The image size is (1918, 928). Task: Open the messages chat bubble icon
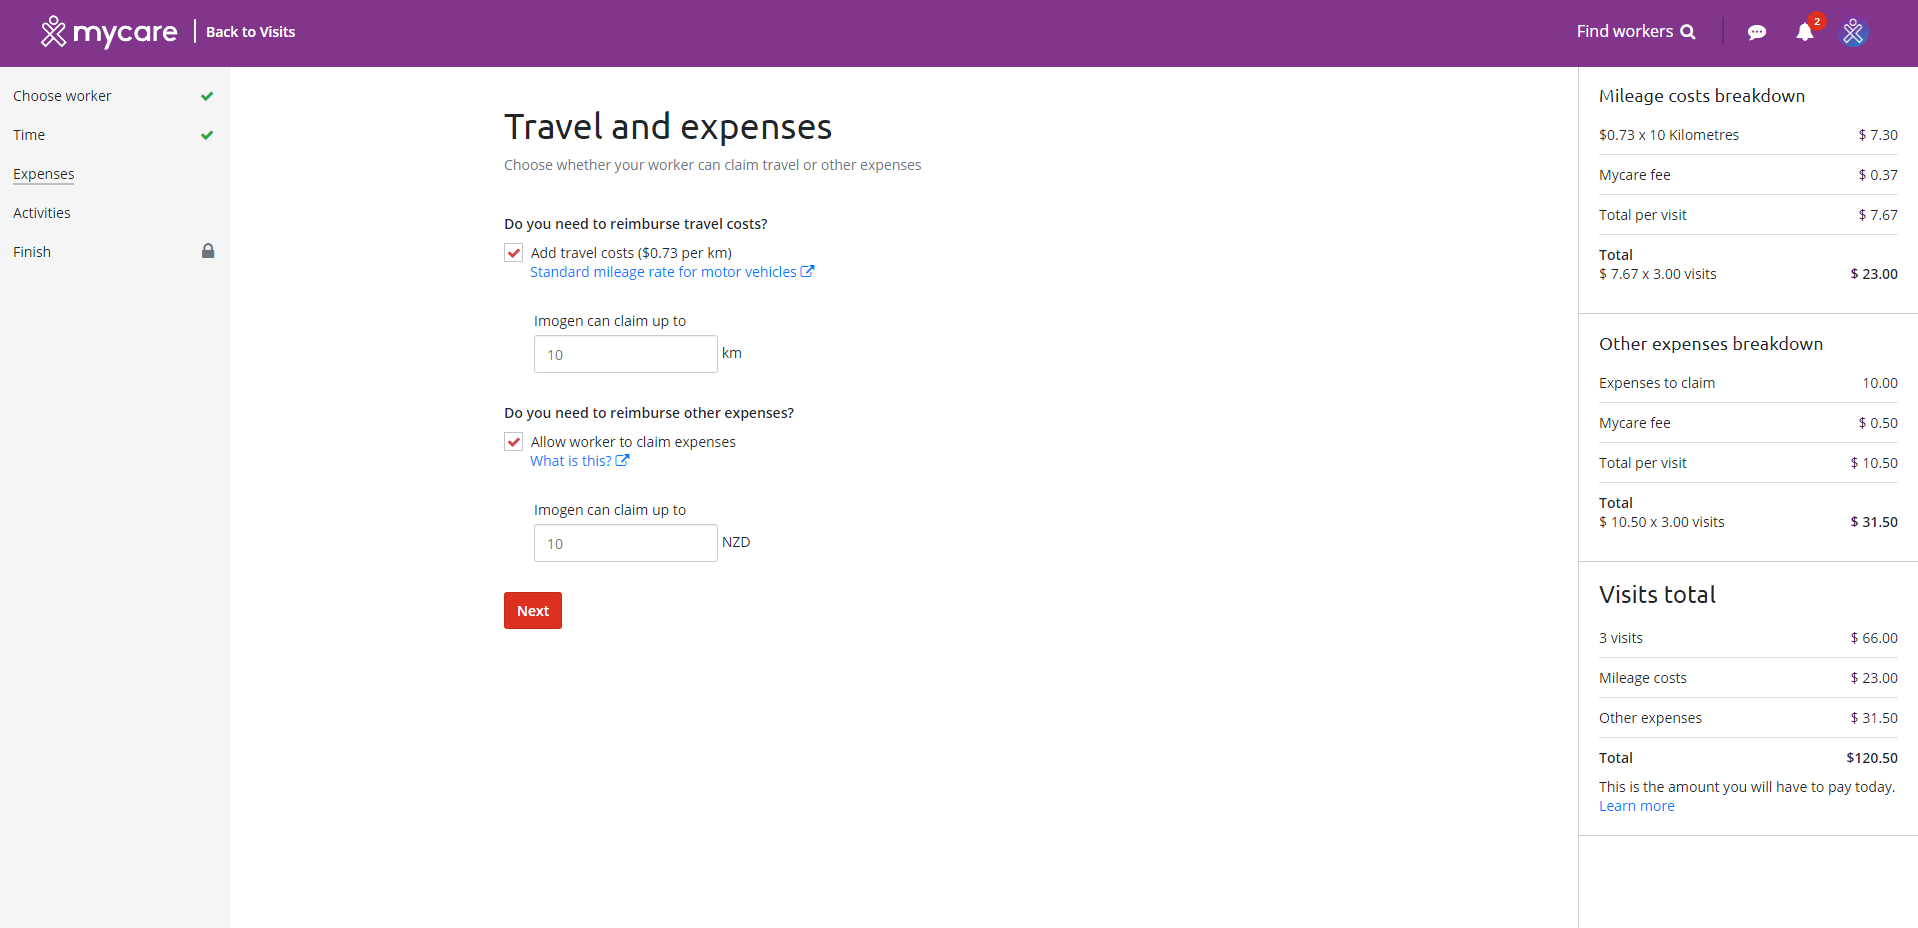(1756, 33)
